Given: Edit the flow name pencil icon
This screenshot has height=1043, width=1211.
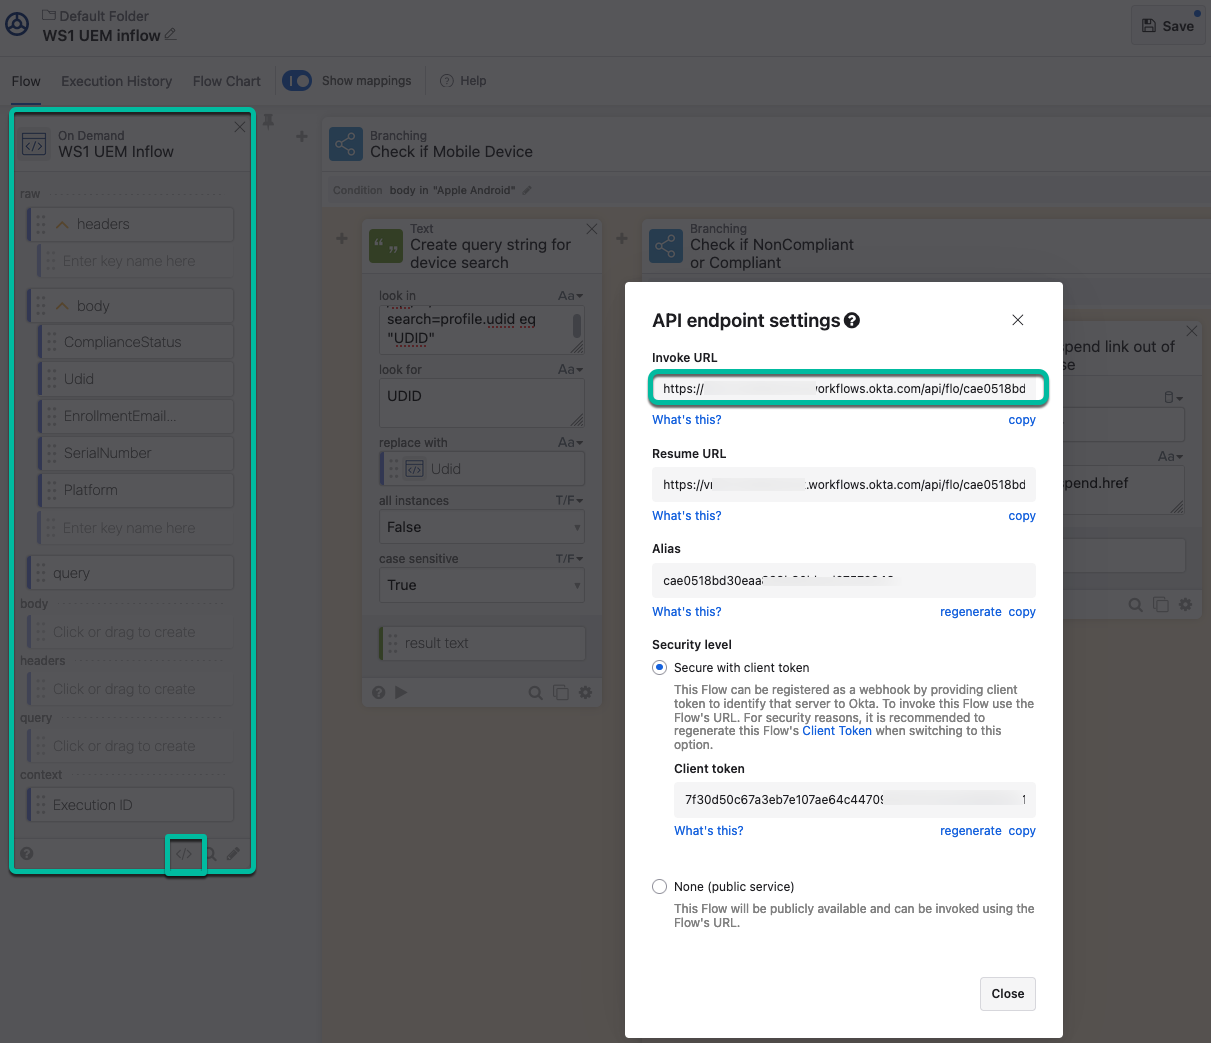Looking at the screenshot, I should point(170,35).
